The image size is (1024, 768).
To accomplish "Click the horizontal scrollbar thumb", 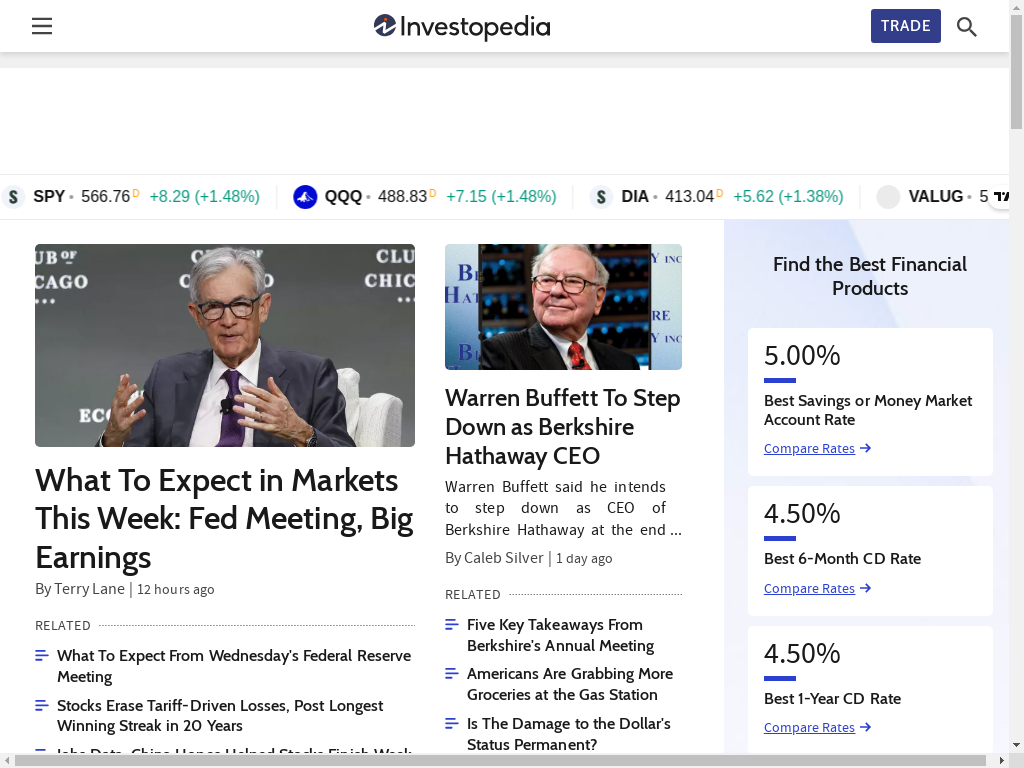I will click(500, 761).
